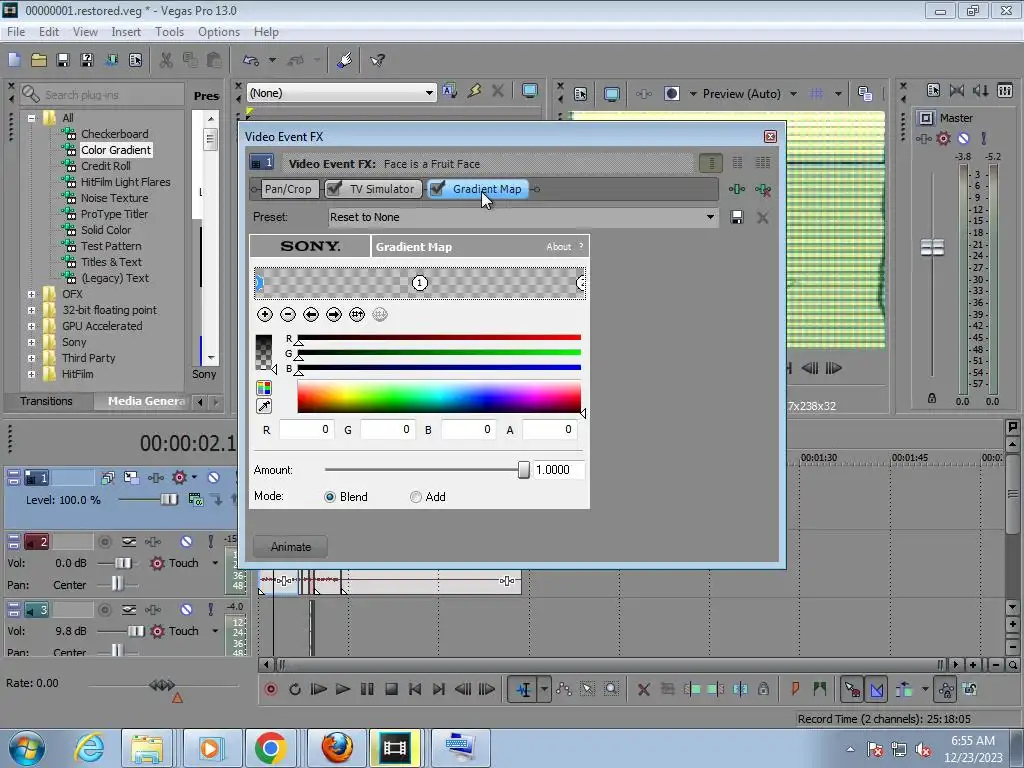The width and height of the screenshot is (1024, 768).
Task: Arm audio track 2 for record
Action: (x=104, y=541)
